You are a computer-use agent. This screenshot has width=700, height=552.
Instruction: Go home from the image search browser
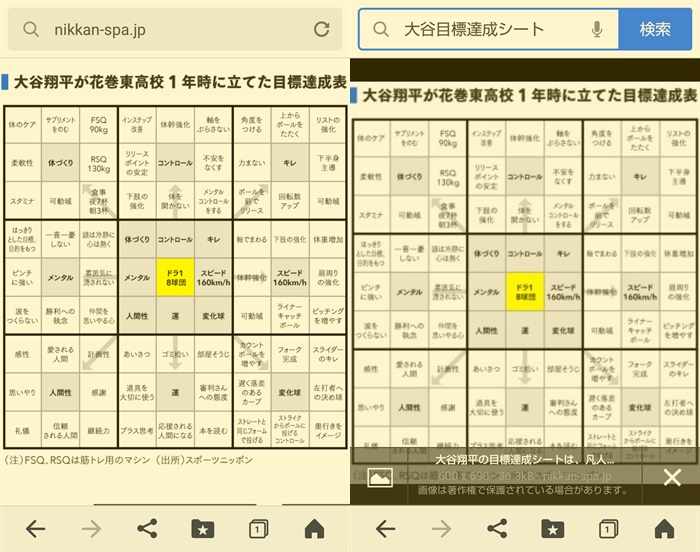(x=664, y=527)
